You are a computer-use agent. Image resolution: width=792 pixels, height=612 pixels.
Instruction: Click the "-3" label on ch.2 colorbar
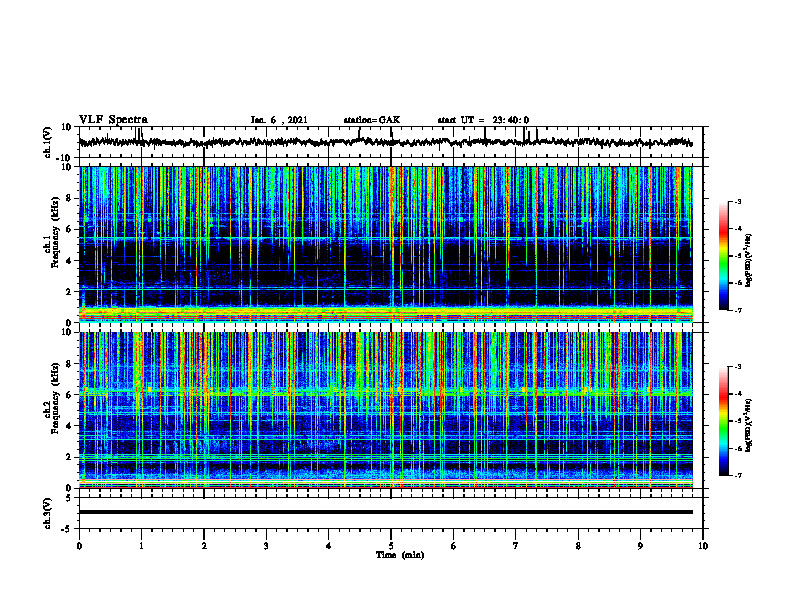pyautogui.click(x=738, y=367)
